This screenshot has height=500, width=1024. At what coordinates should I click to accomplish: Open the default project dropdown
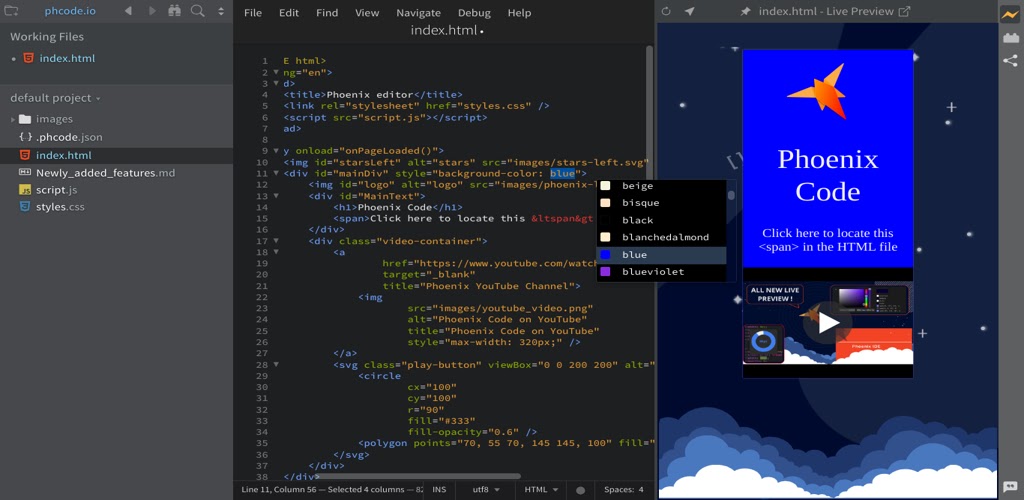point(56,98)
